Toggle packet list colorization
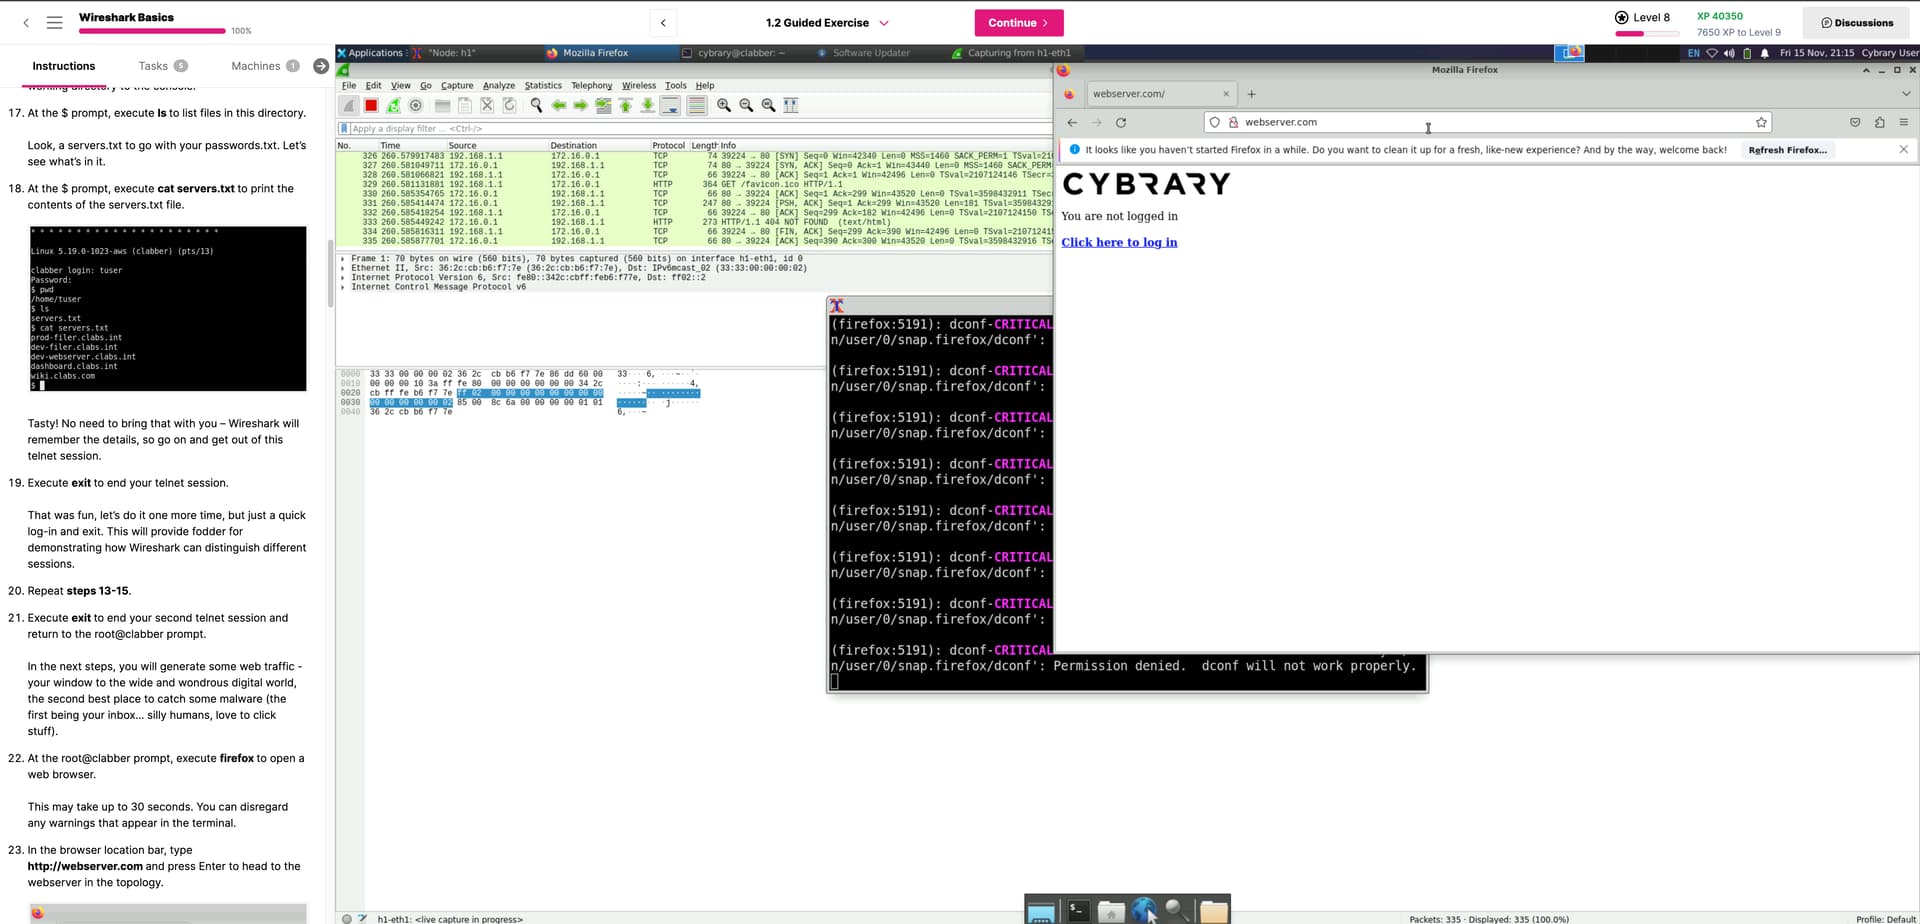This screenshot has width=1920, height=924. pos(697,105)
